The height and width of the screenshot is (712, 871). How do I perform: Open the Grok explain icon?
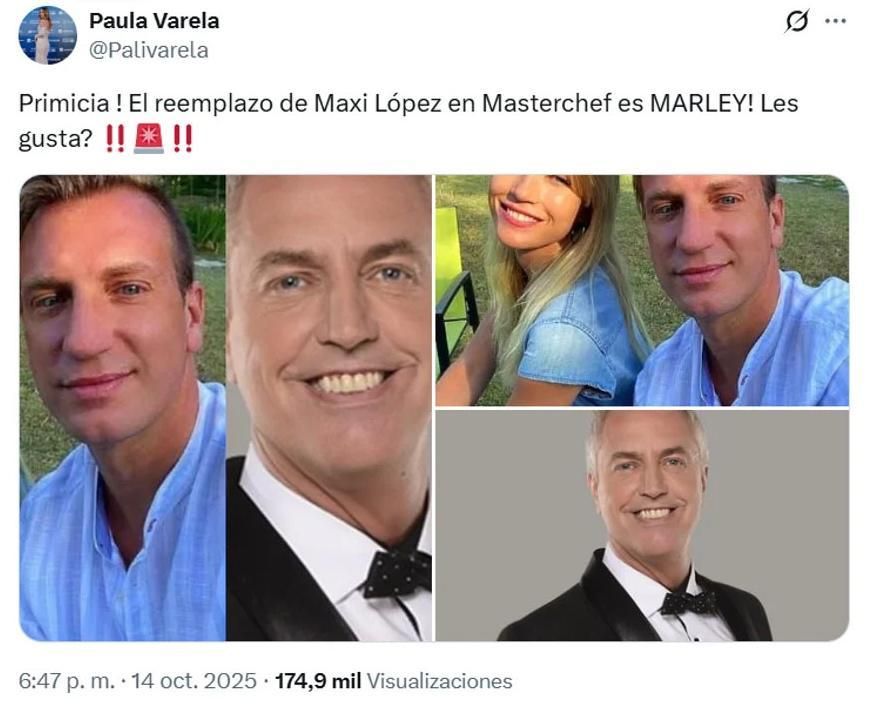(797, 22)
